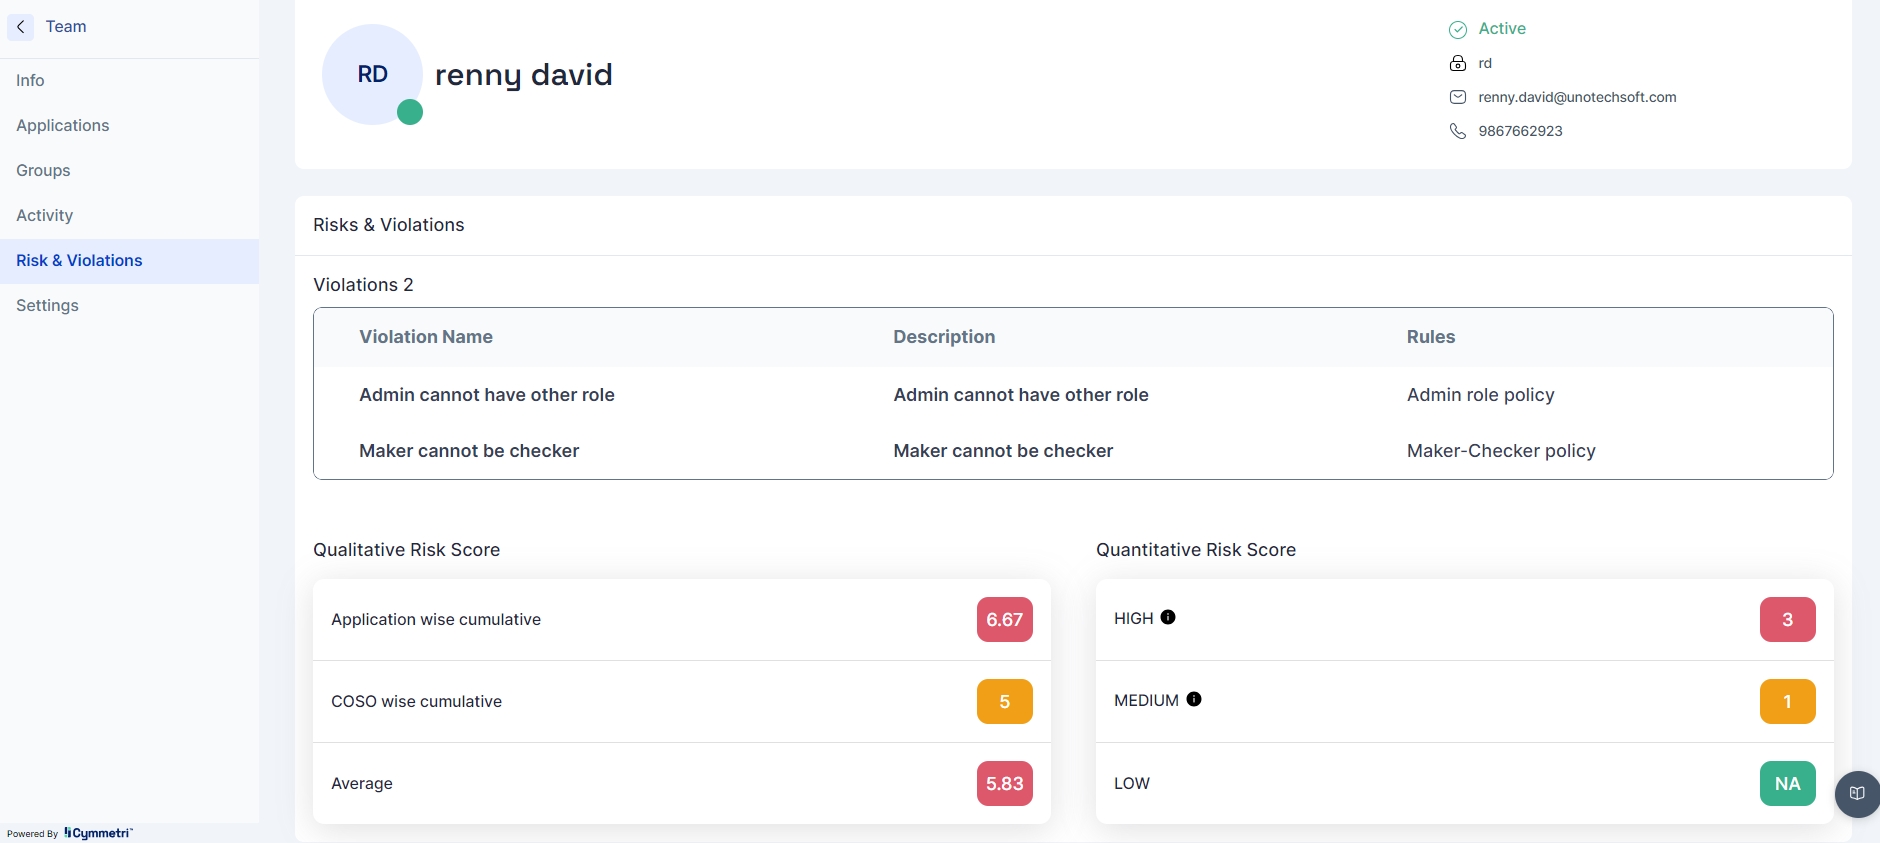The height and width of the screenshot is (843, 1880).
Task: Click the HIGH risk info icon
Action: (x=1167, y=617)
